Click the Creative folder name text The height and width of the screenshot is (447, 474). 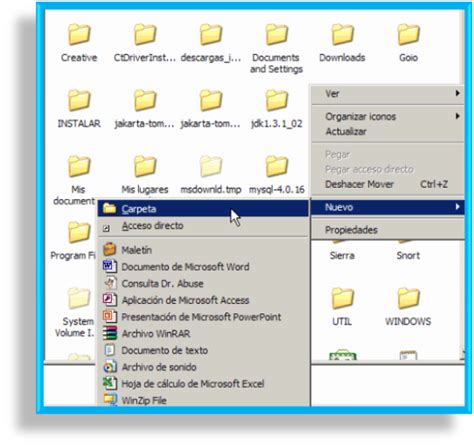point(79,58)
